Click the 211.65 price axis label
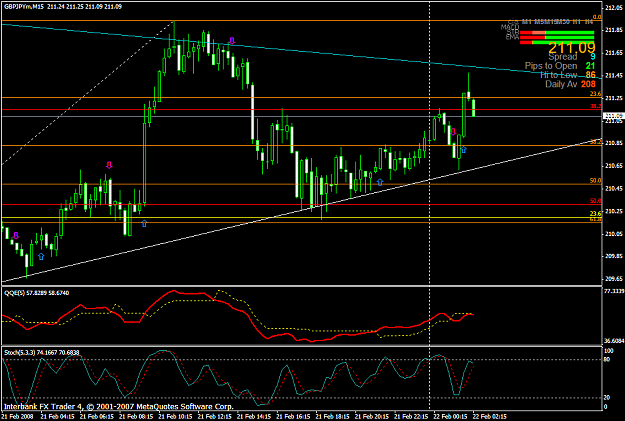This screenshot has width=625, height=421. pos(614,53)
